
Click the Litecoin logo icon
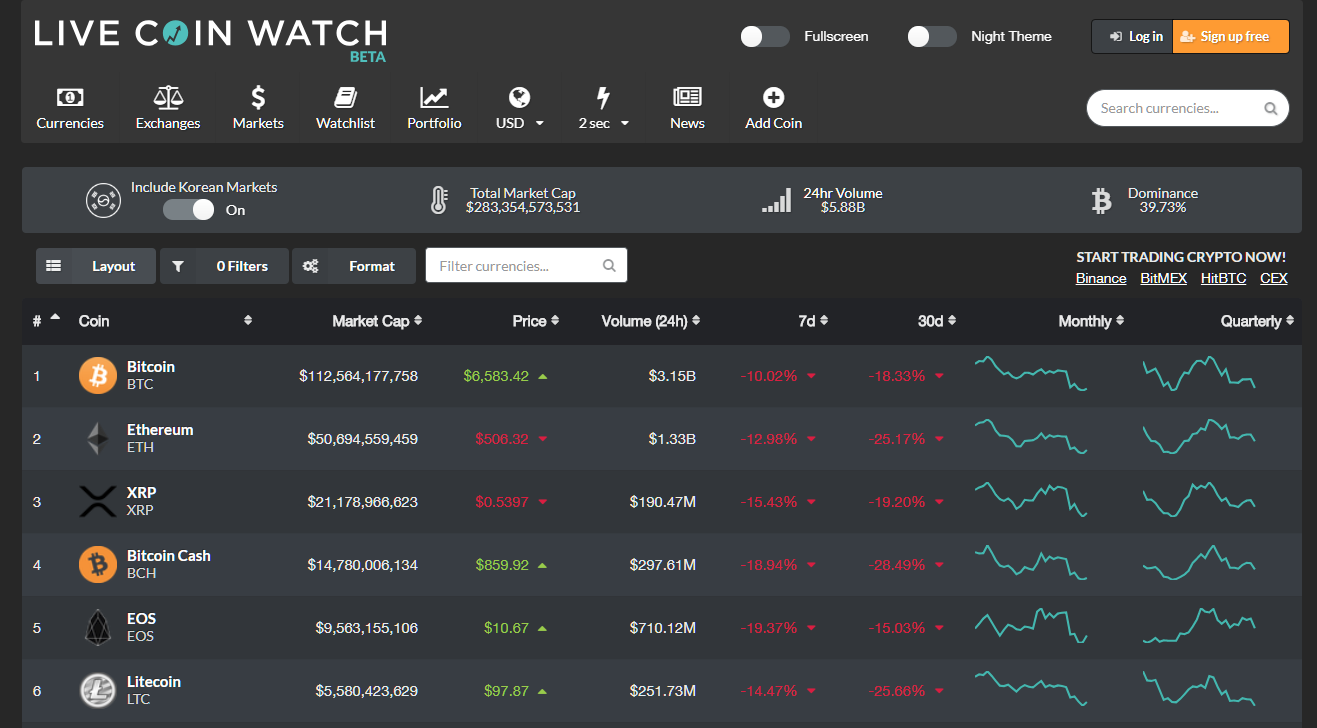[x=98, y=691]
